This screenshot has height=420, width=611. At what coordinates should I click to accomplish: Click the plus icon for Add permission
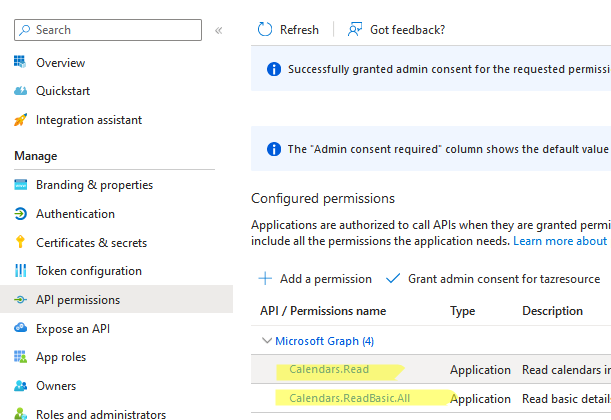265,279
